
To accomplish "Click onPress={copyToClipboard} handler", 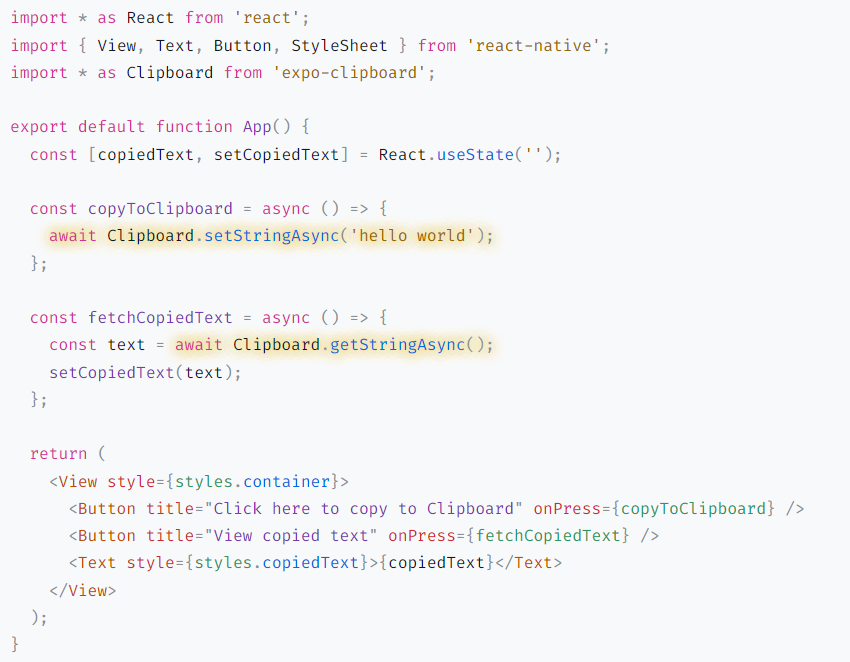I will (654, 509).
